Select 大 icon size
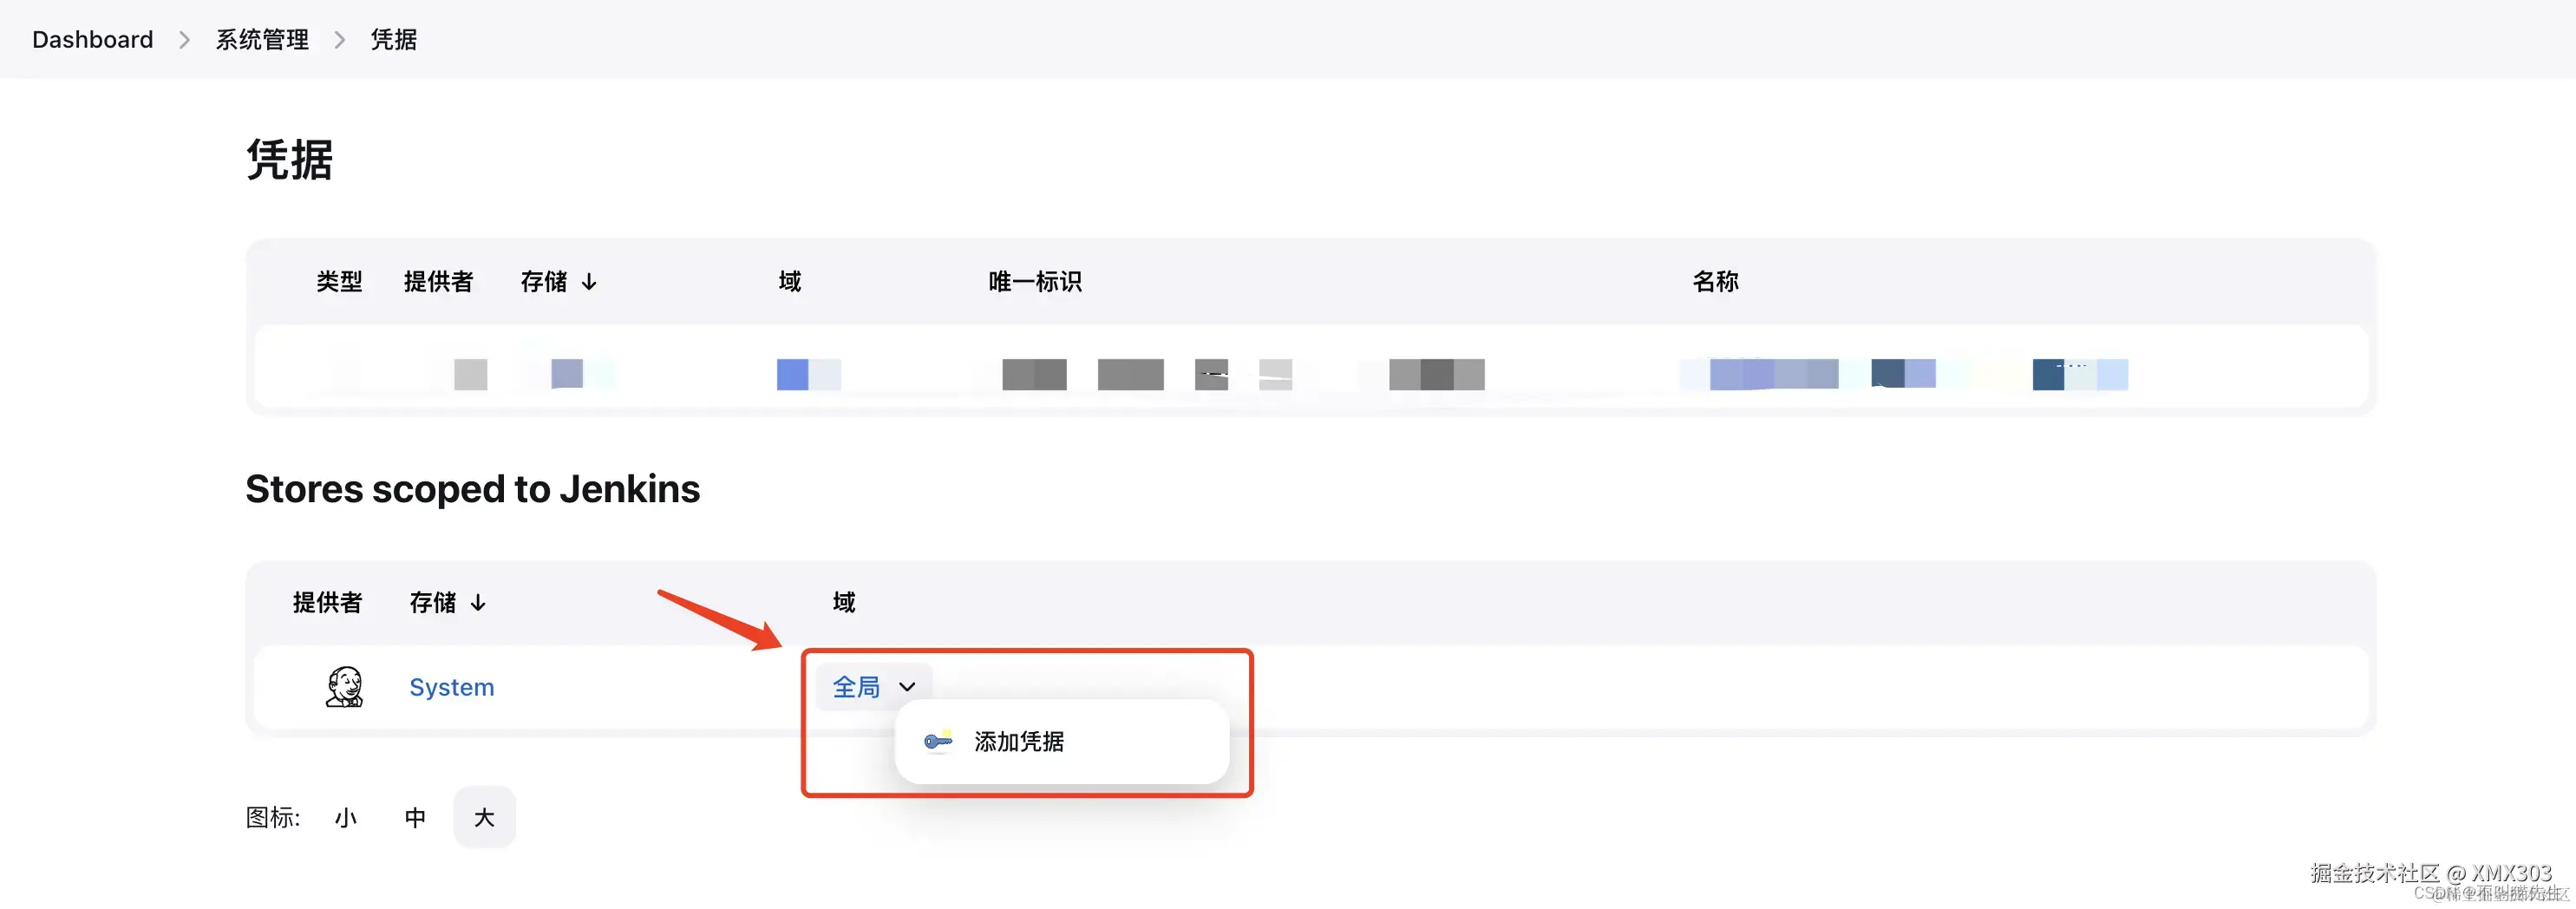The height and width of the screenshot is (909, 2576). (484, 816)
